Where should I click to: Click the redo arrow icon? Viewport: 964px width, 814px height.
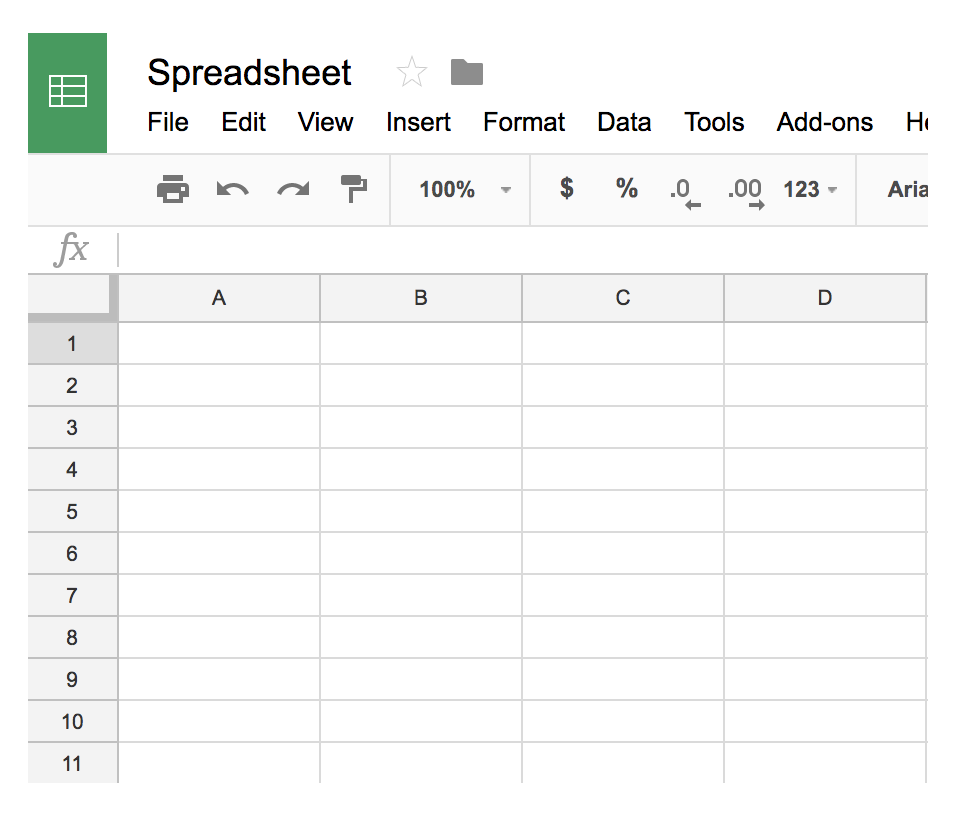point(293,189)
